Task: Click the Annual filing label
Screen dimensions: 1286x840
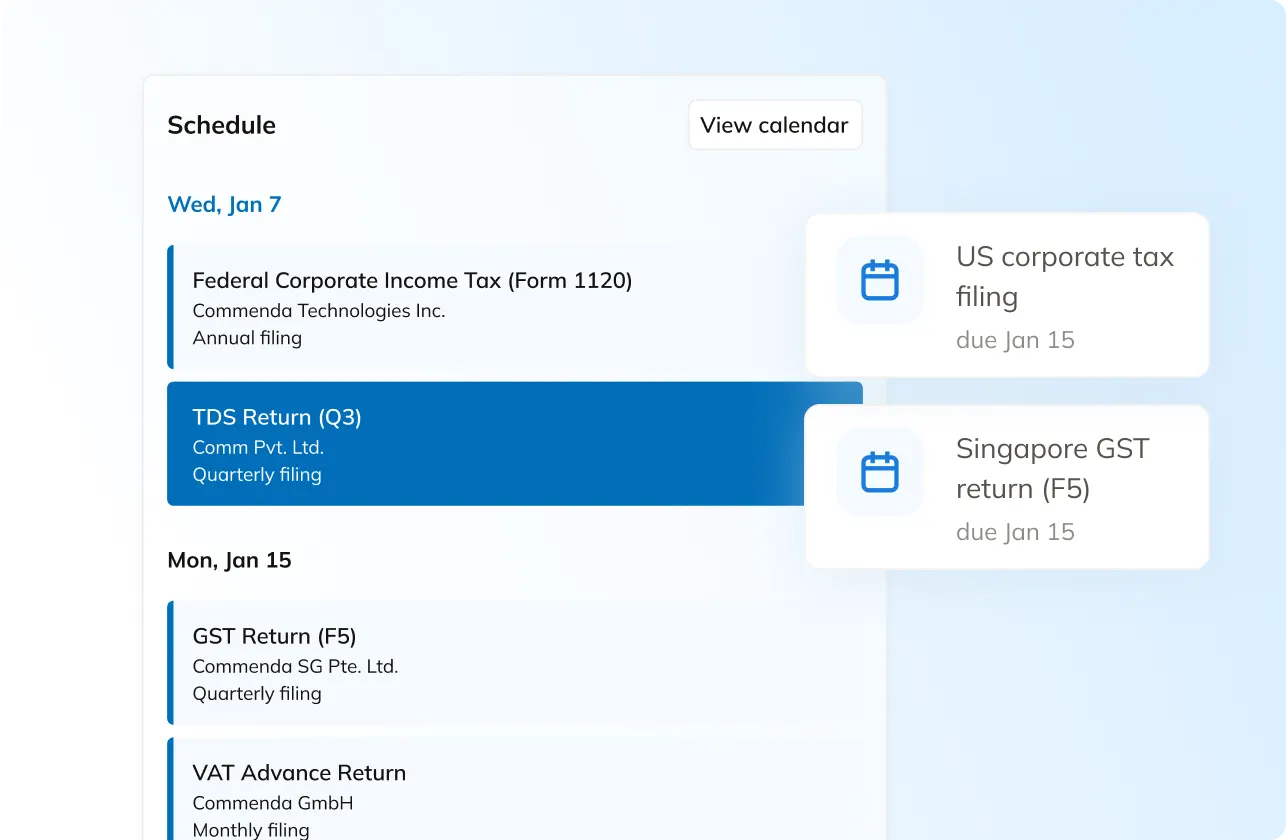Action: pyautogui.click(x=247, y=338)
